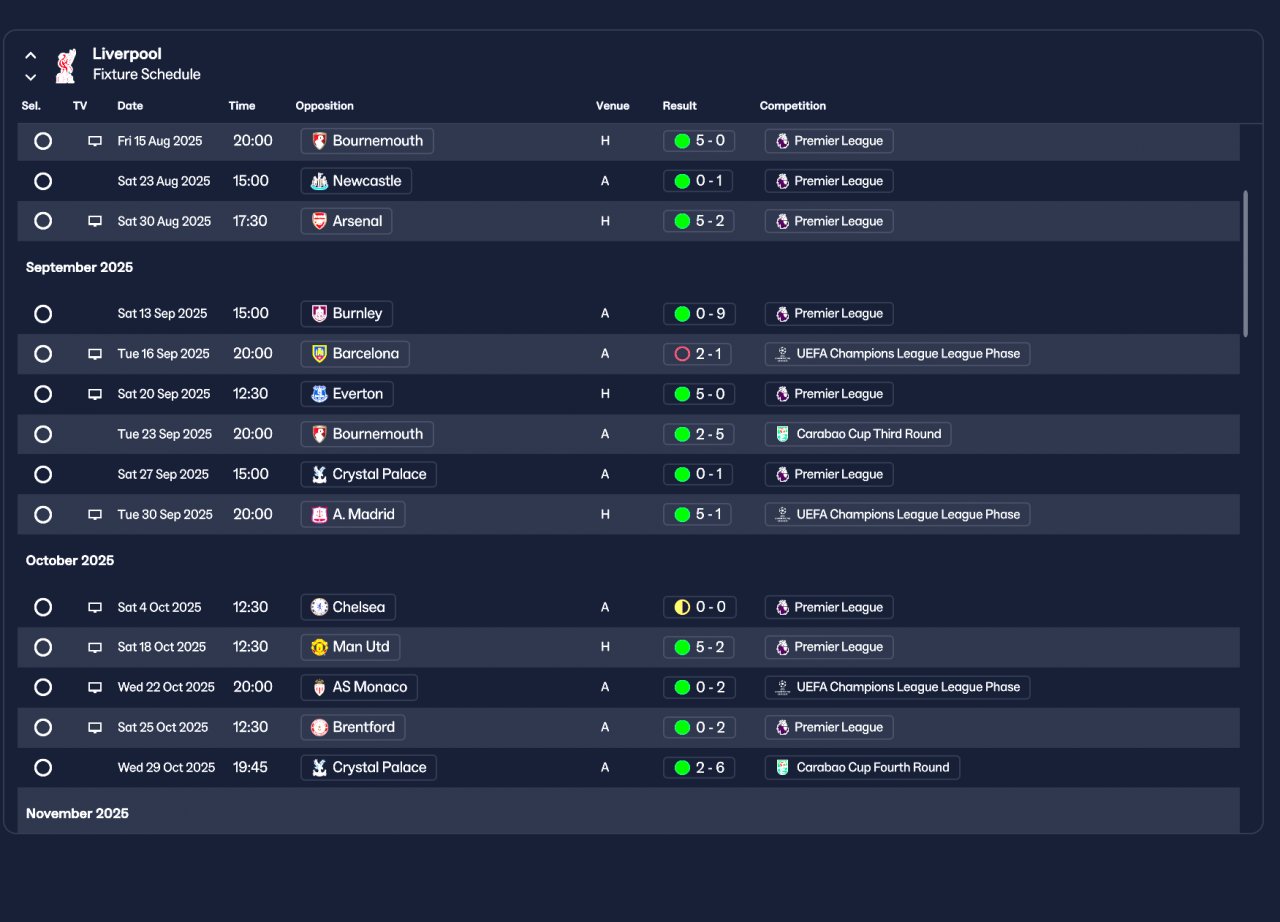Collapse panel with the up chevron
Screen dimensions: 1280x922
click(x=31, y=56)
